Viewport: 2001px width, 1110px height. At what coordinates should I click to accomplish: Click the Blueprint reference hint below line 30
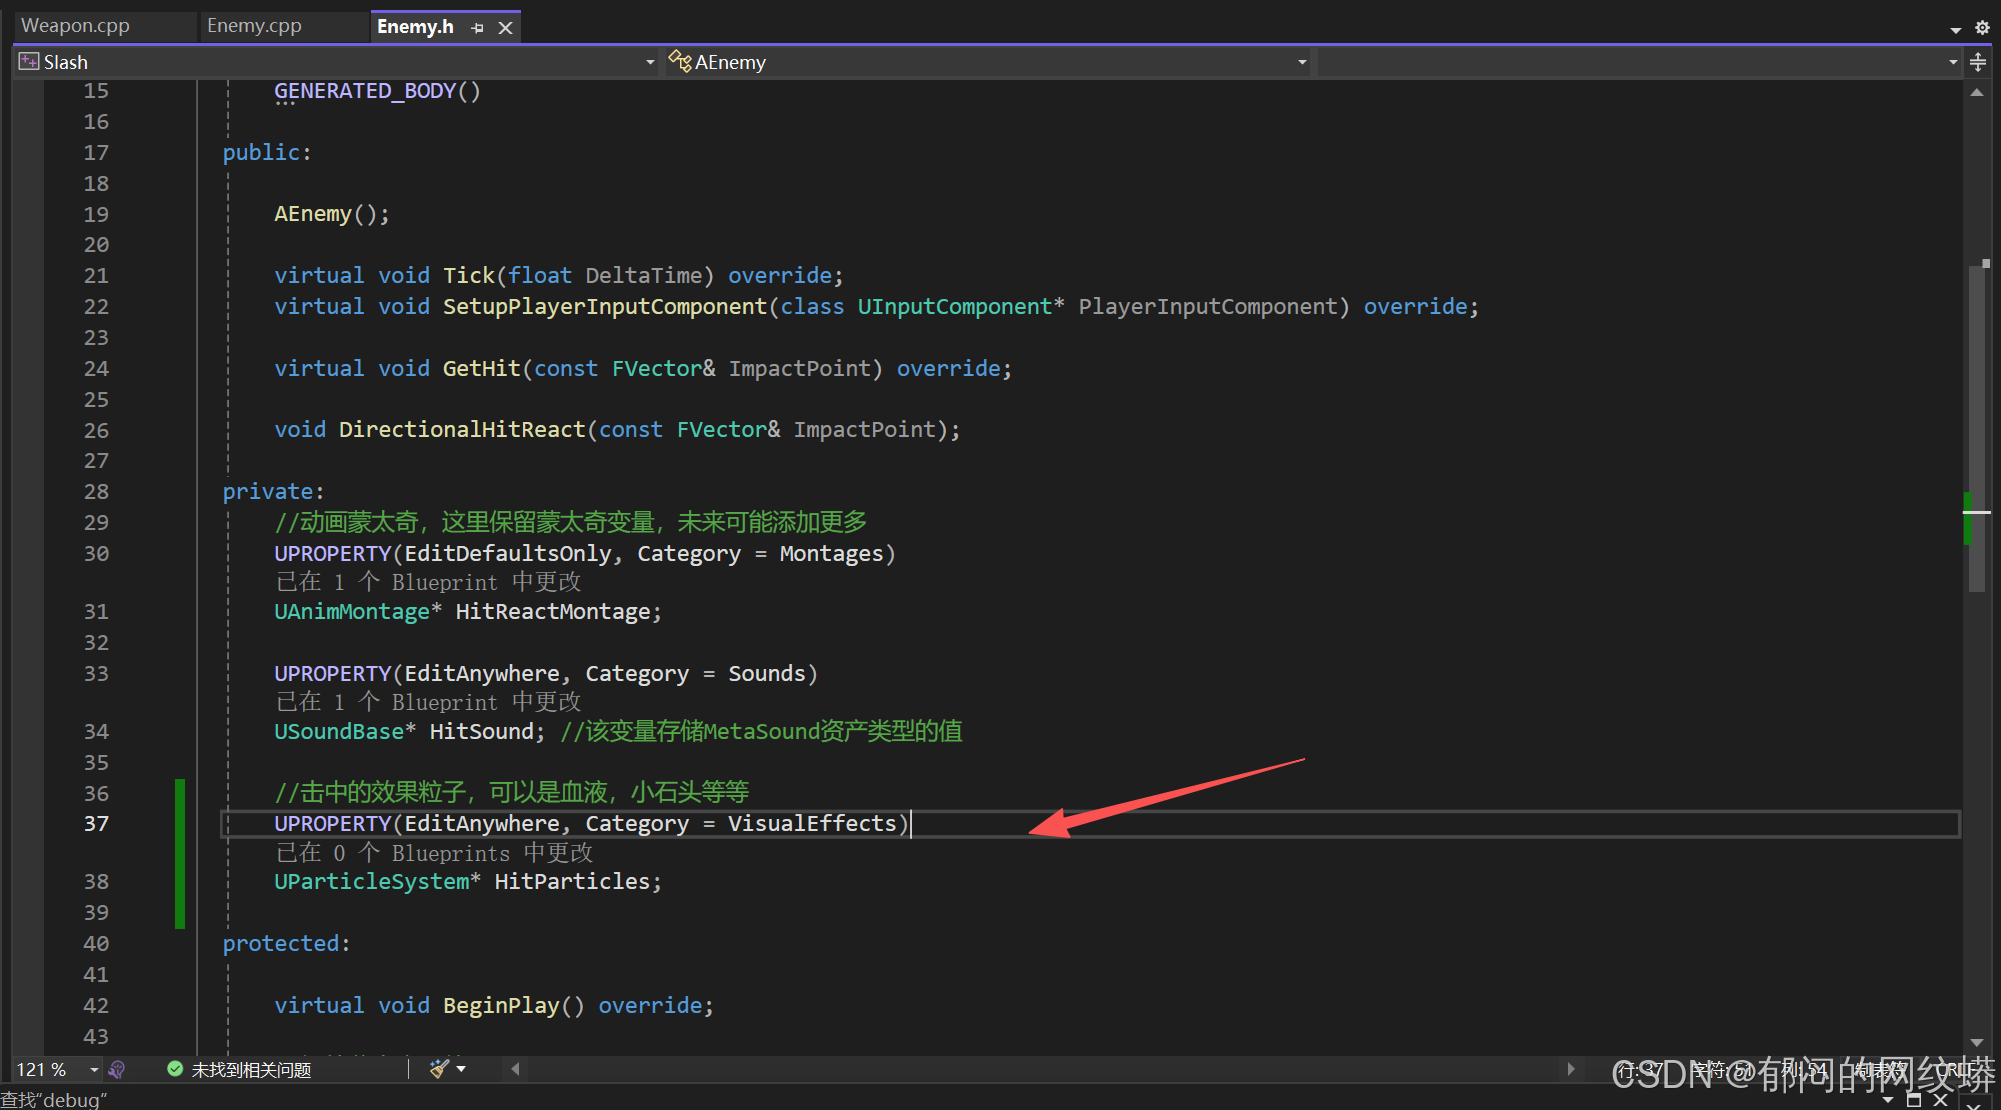[428, 582]
